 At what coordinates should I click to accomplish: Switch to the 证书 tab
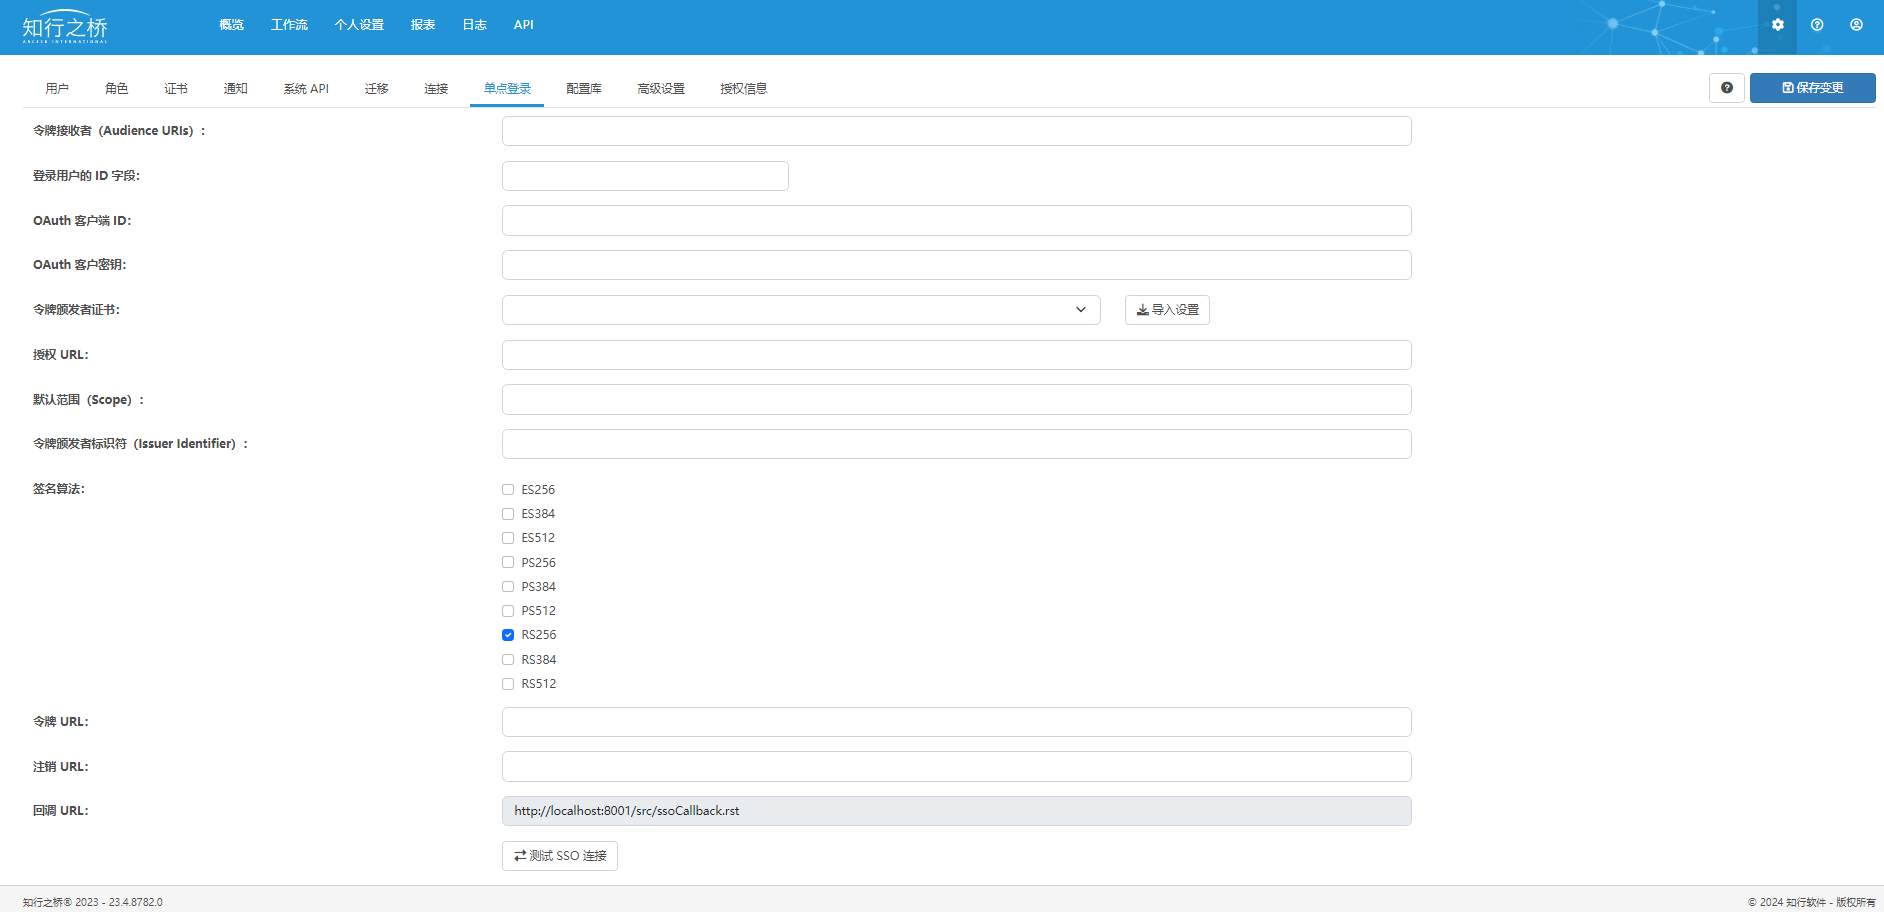[176, 89]
